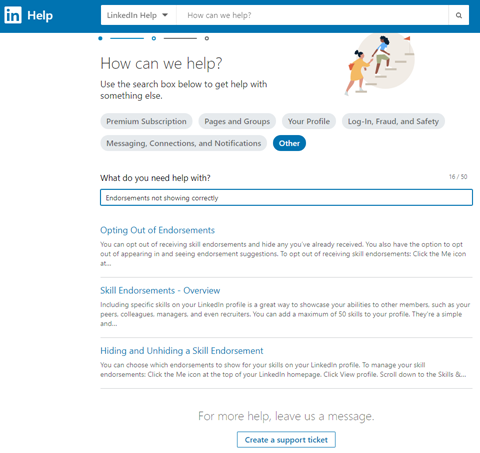
Task: Choose Log-In, Fraud, and Safety topic
Action: 393,121
